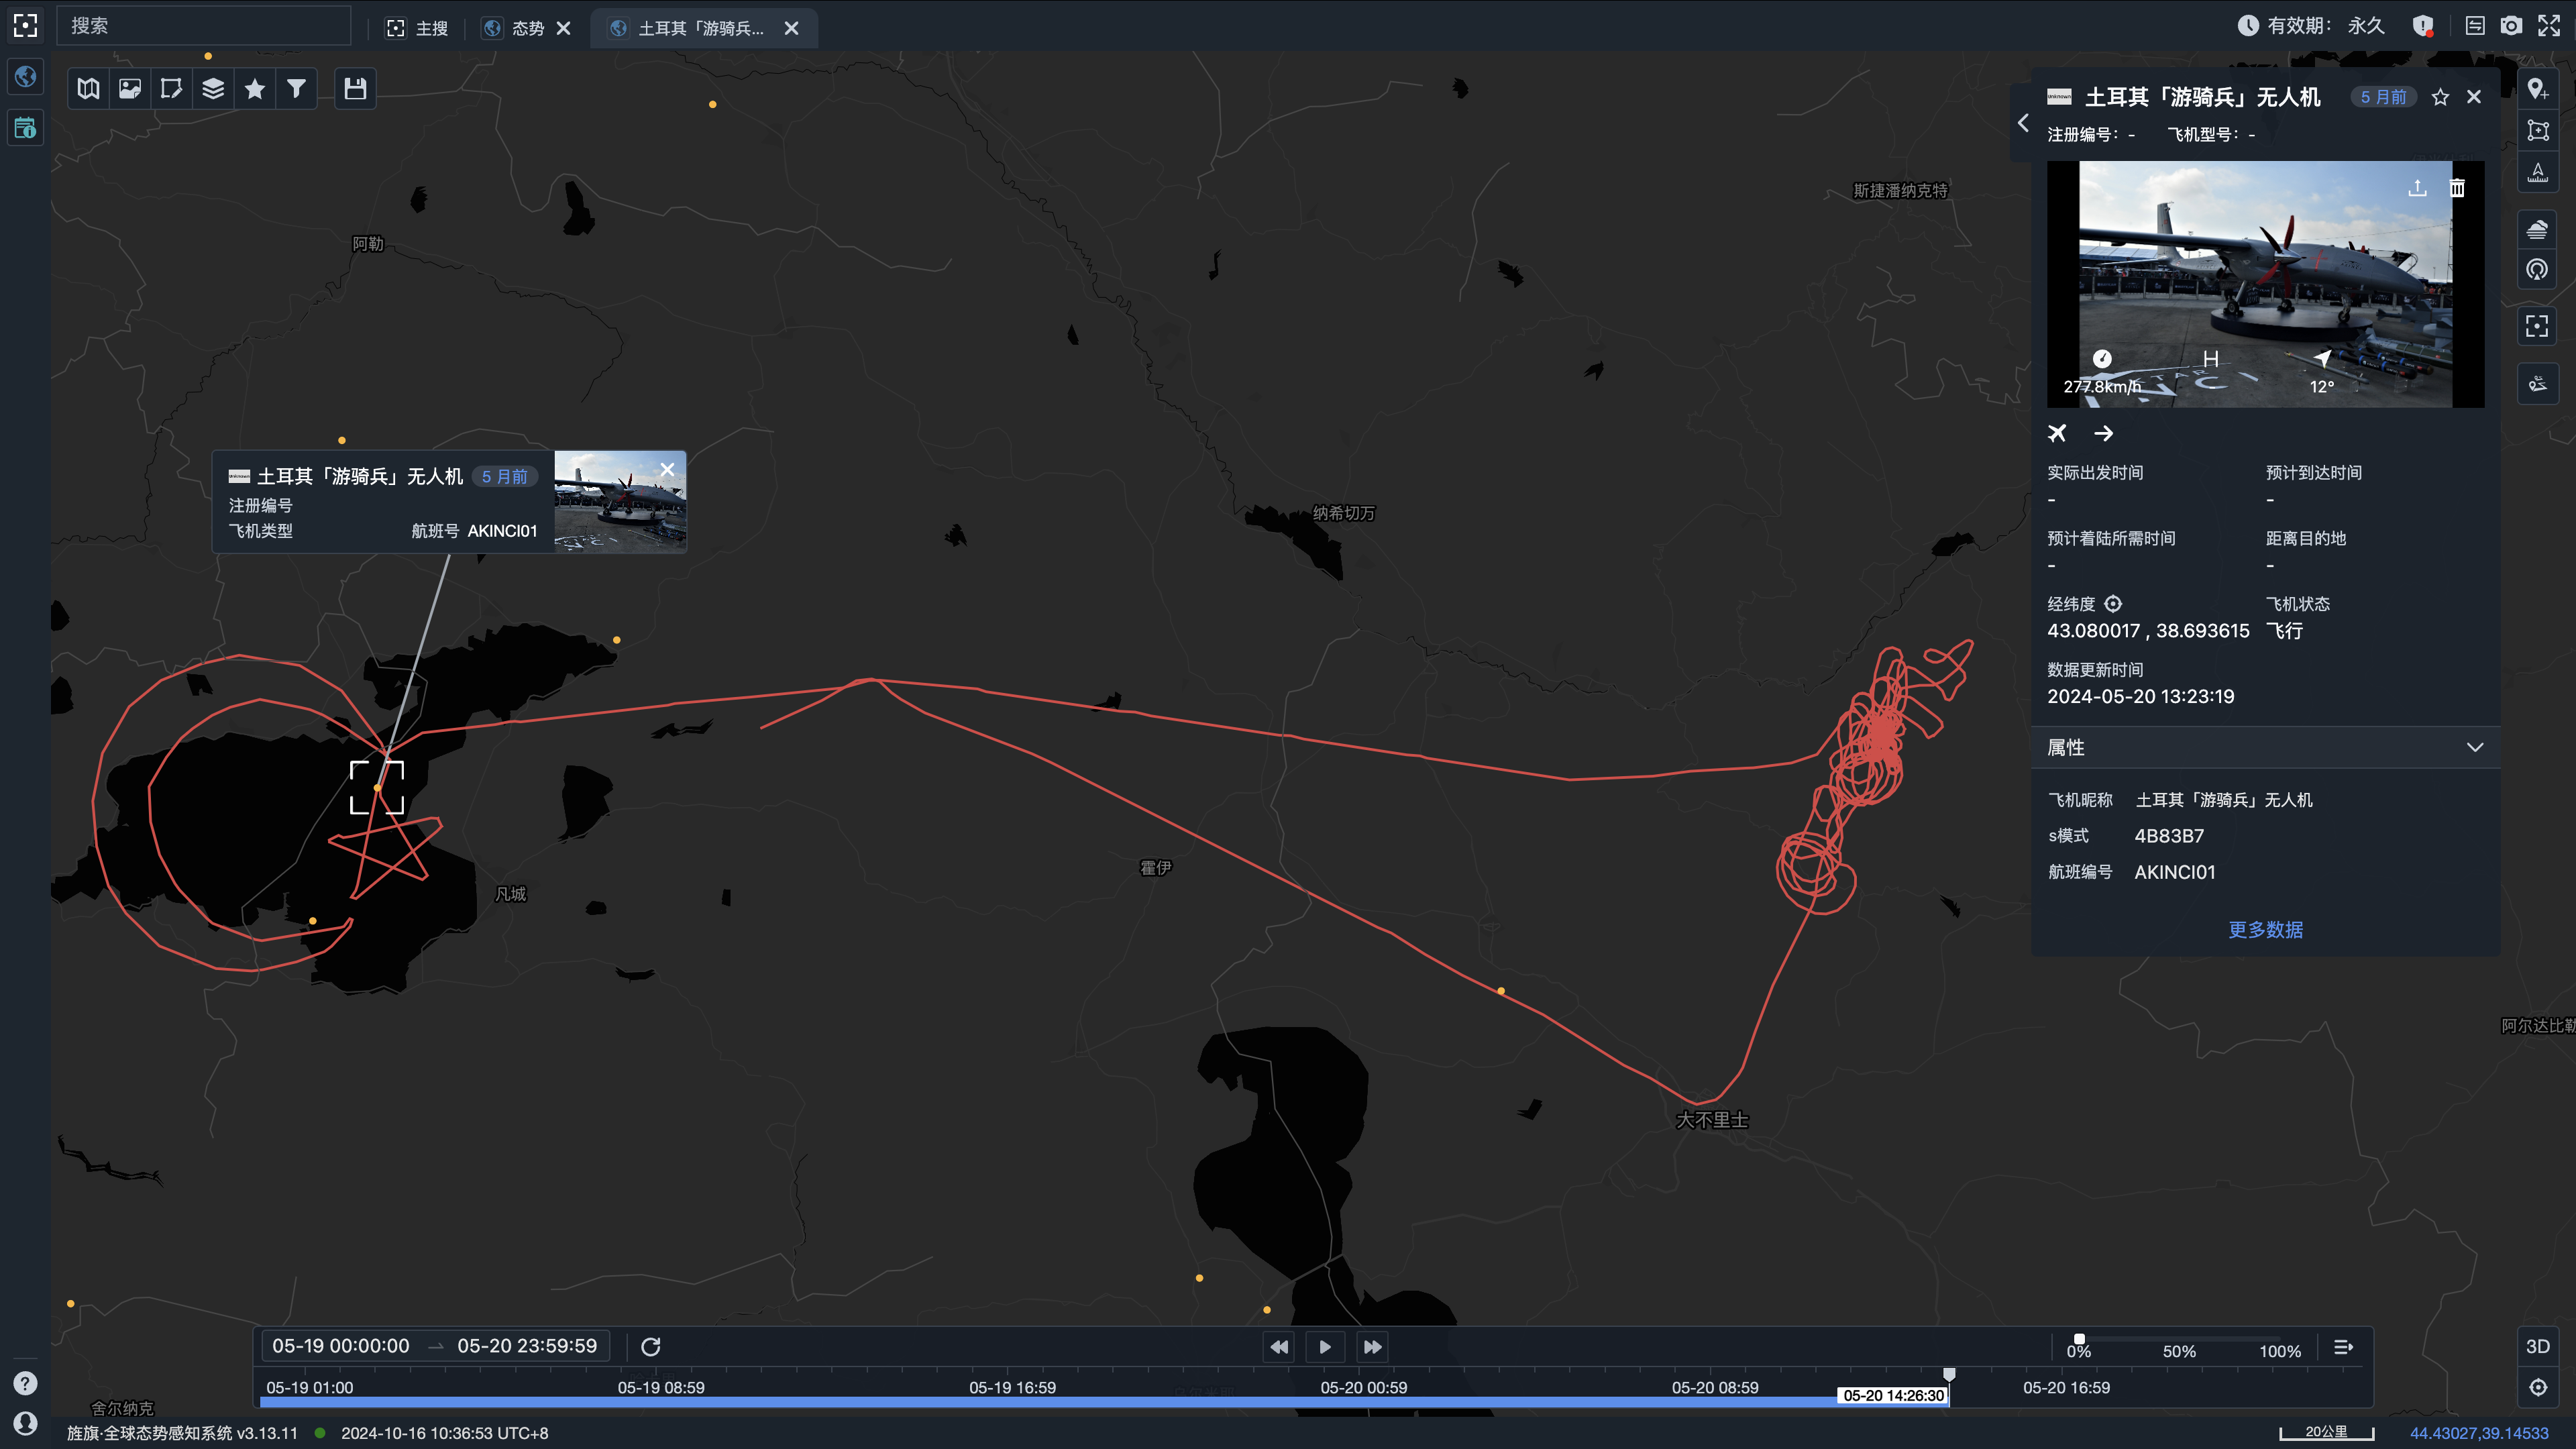Screen dimensions: 2576x1449
Task: Click the star favorites toolbar icon
Action: click(x=255, y=89)
